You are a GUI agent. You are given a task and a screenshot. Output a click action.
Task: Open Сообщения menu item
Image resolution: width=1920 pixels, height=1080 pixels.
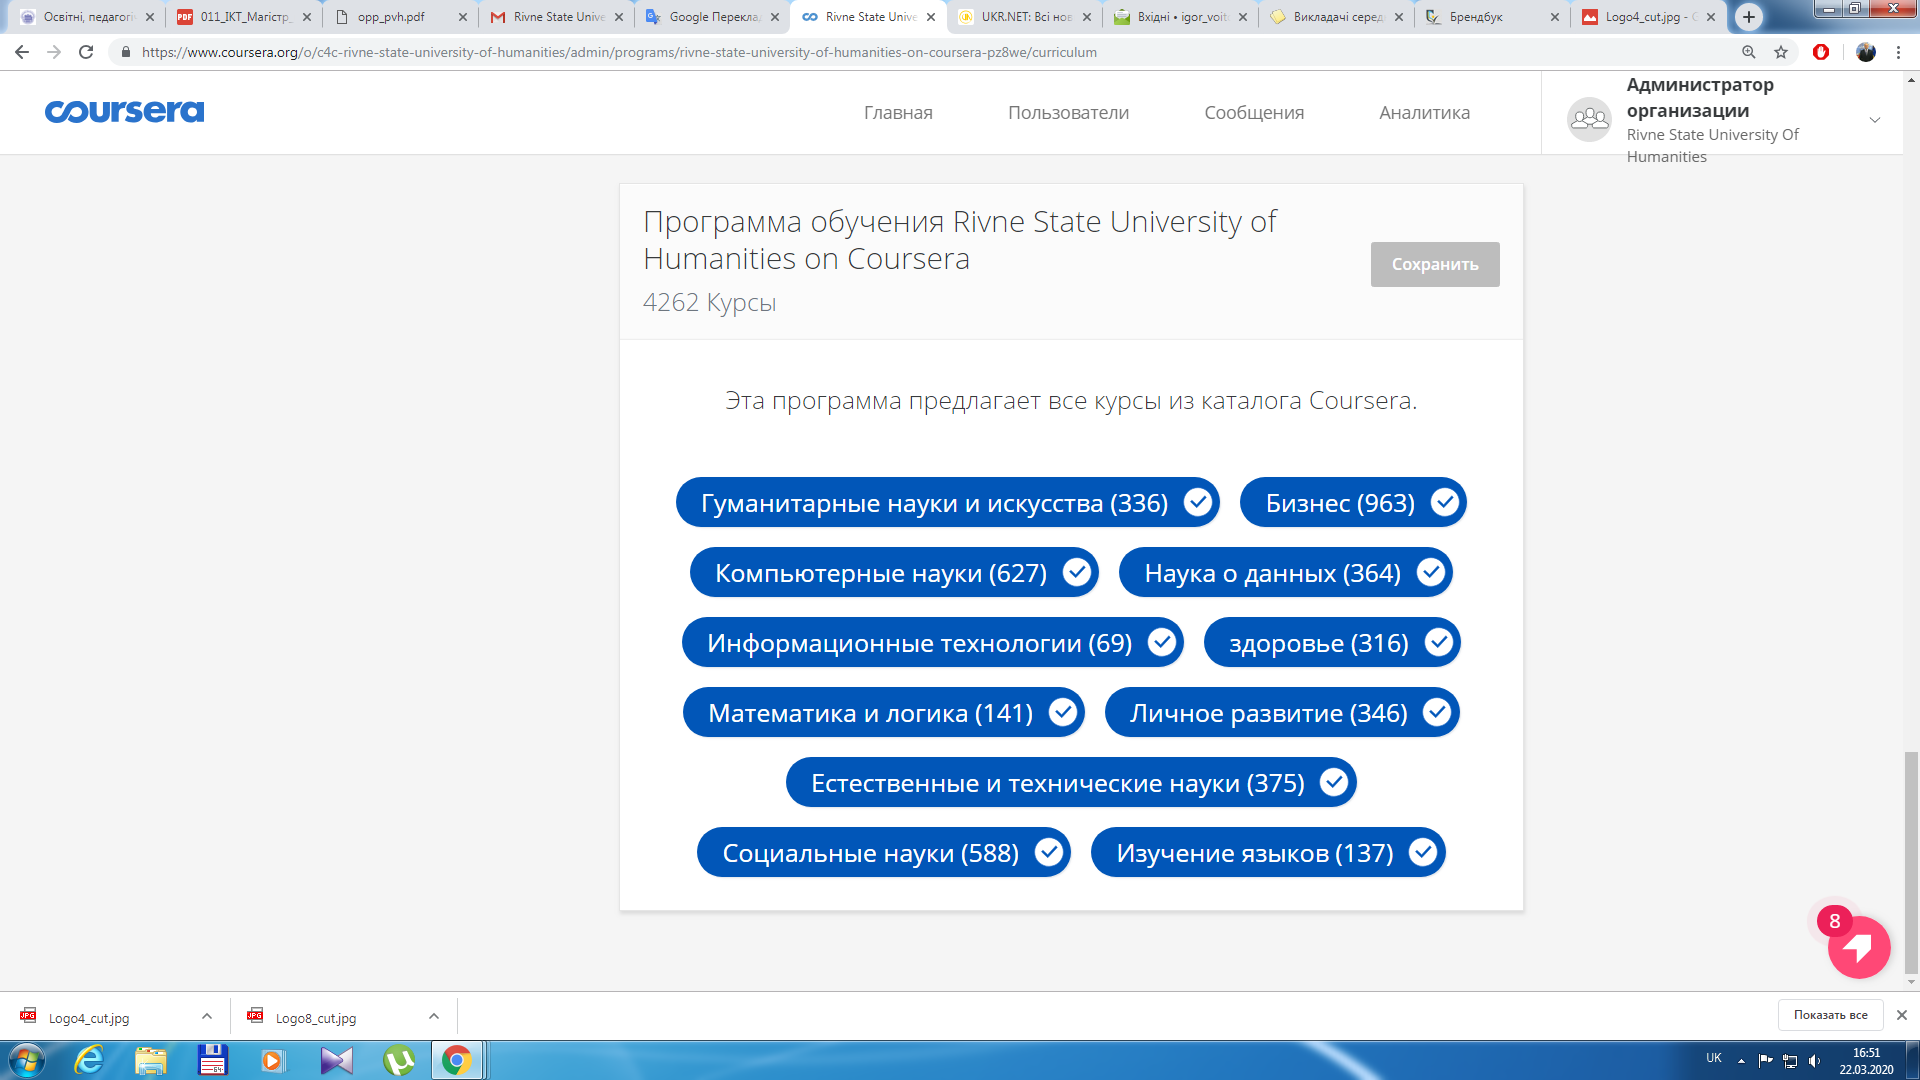1254,113
